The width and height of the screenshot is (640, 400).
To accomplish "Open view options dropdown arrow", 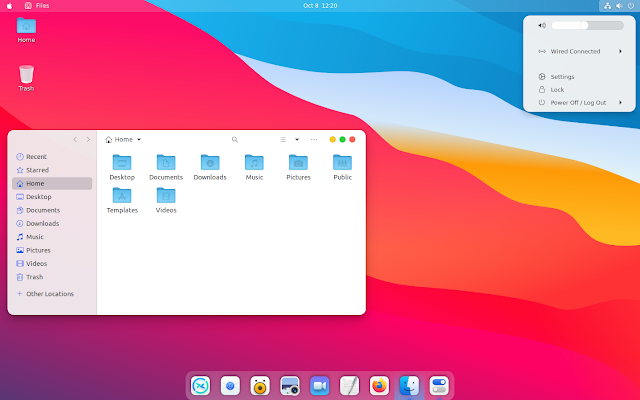I will pos(297,140).
